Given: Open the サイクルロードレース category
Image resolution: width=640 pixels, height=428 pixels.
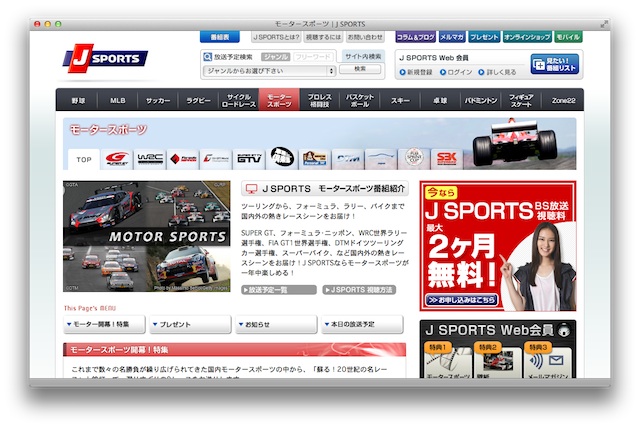Looking at the screenshot, I should coord(239,100).
